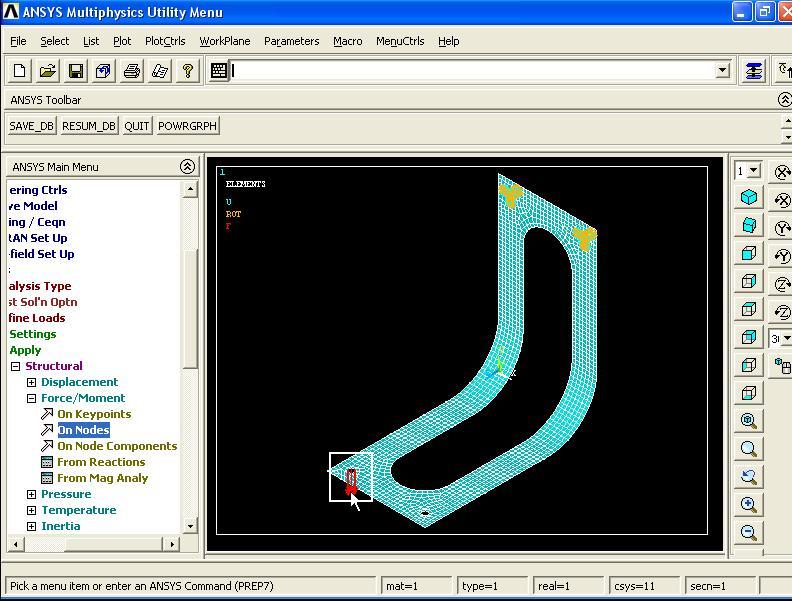
Task: Expand the Temperature tree node
Action: coord(31,511)
